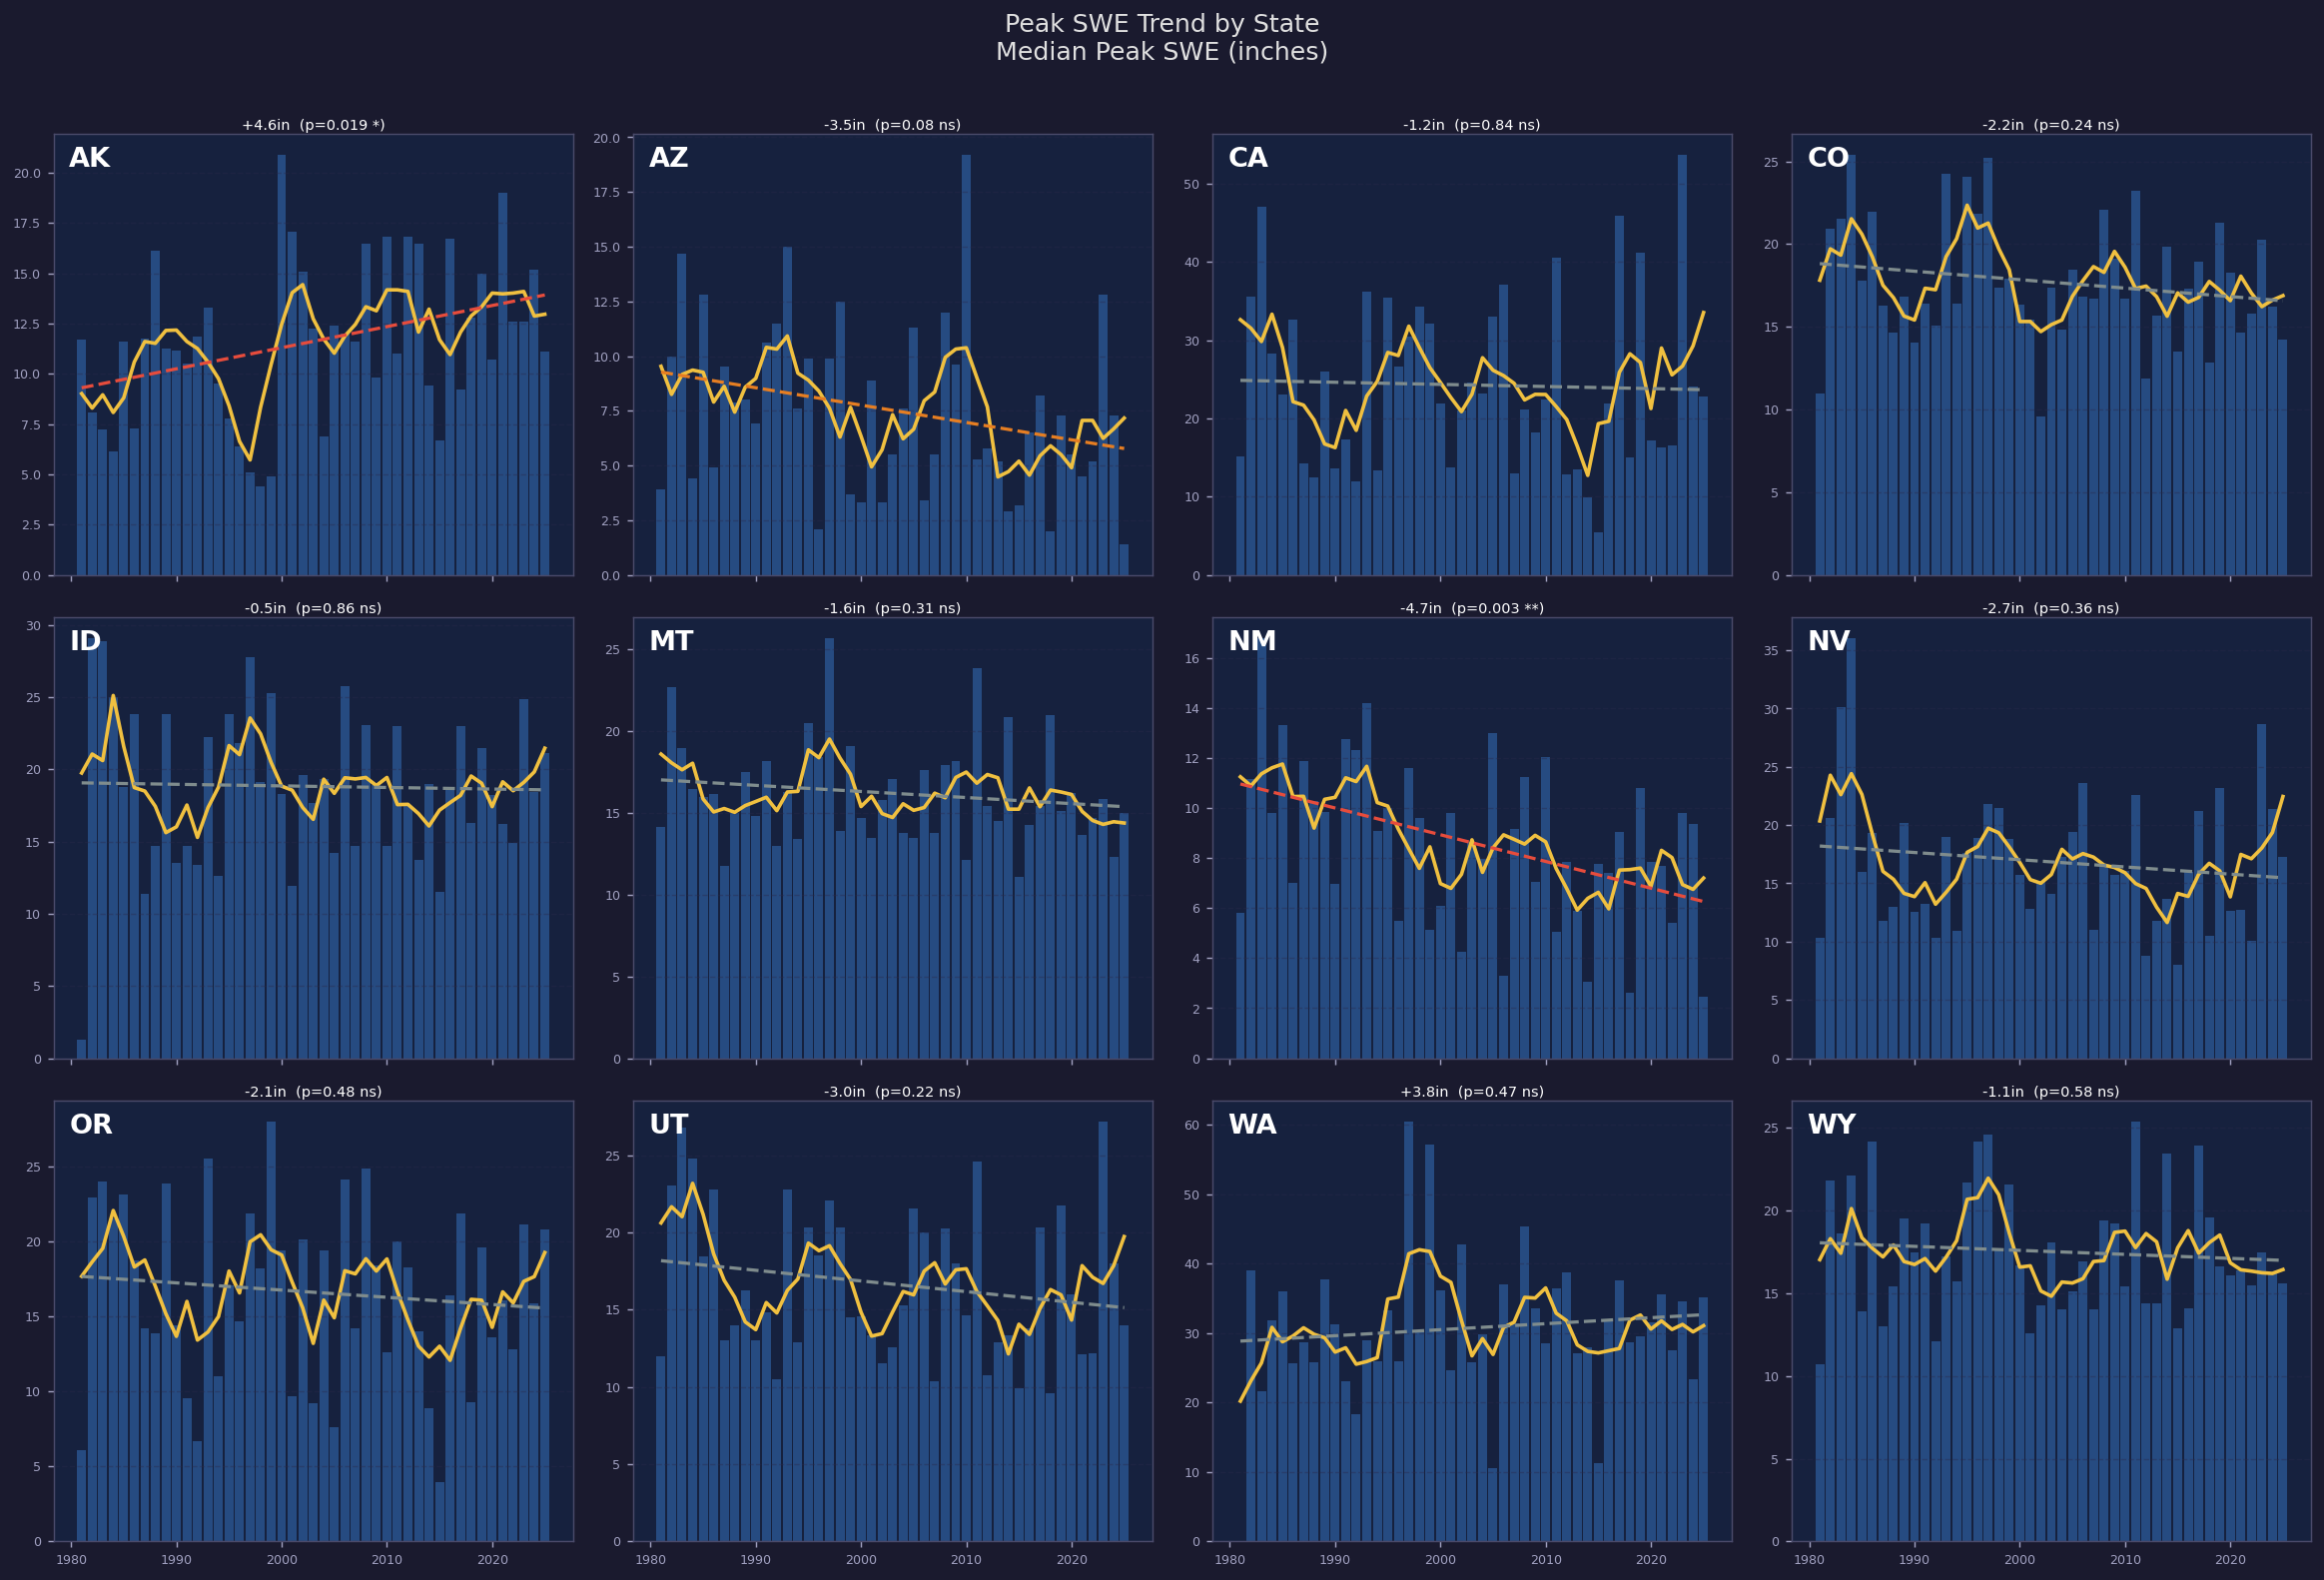Screen dimensions: 2324x1580
Task: Click the "+3.8in (p=0.47 ns)" subplot title
Action: (x=1471, y=1092)
